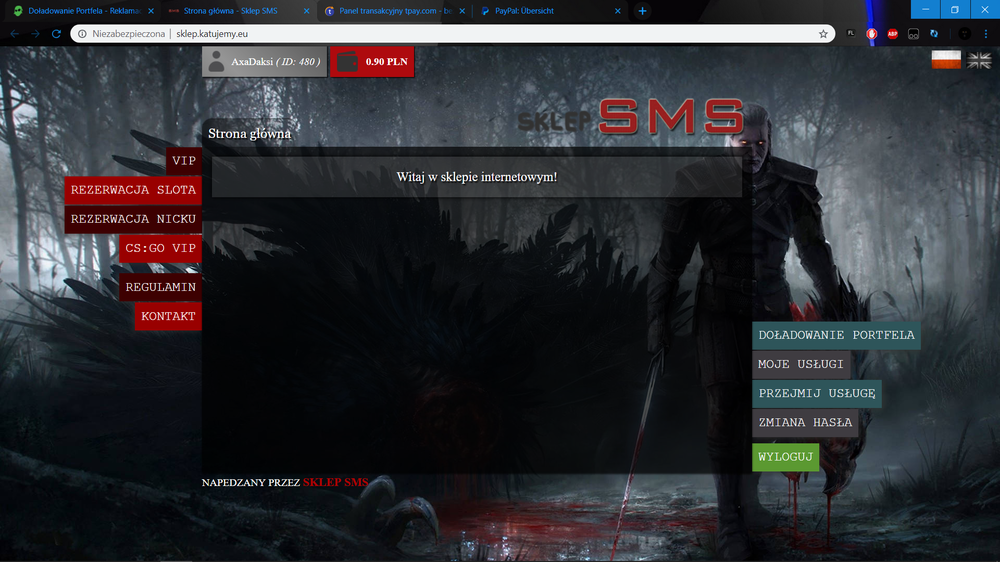The image size is (1000, 562).
Task: Open Rezerwacja Nicku service
Action: 133,219
